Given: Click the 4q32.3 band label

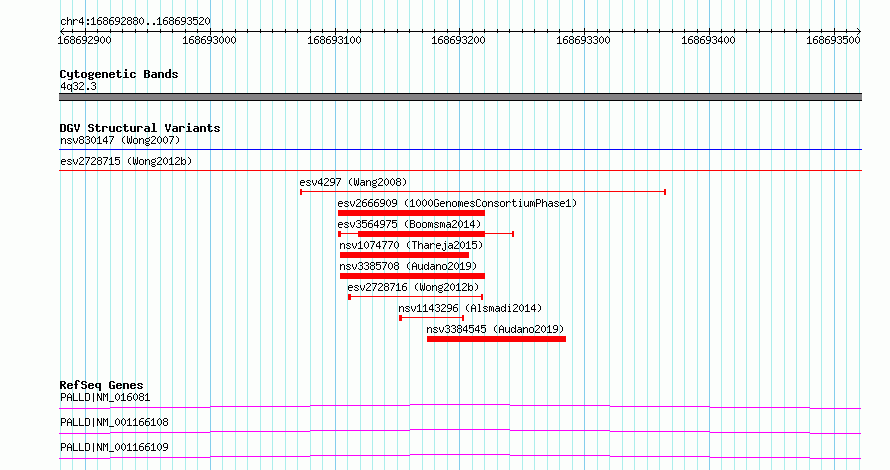Looking at the screenshot, I should 78,86.
